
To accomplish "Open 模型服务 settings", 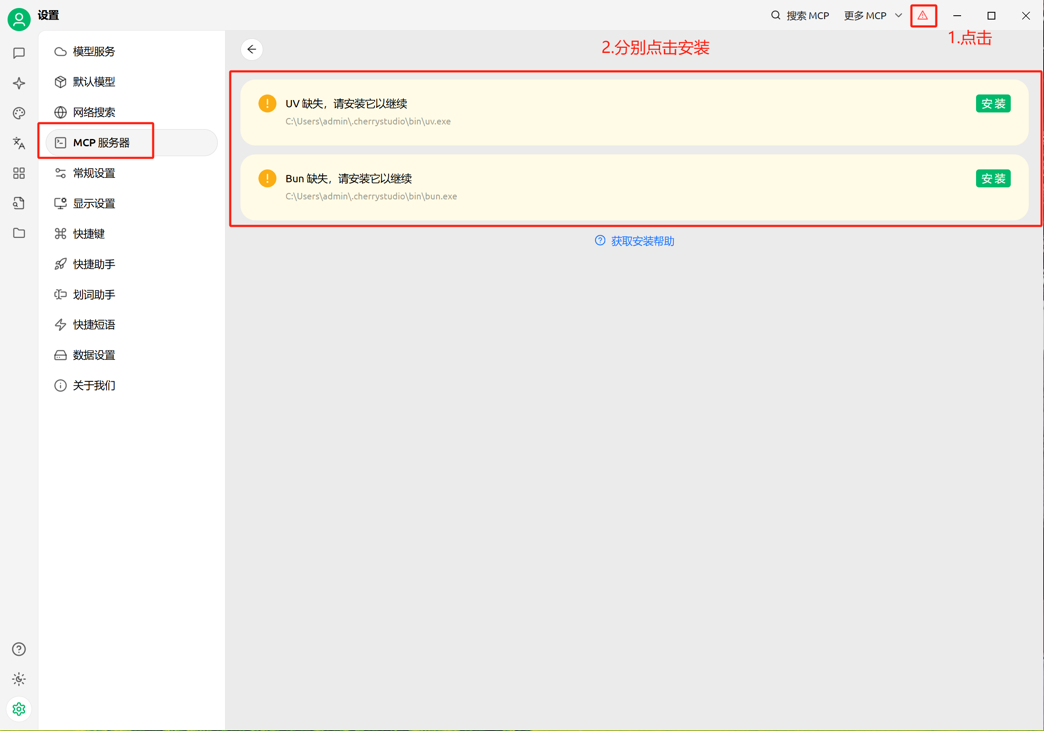I will [x=131, y=51].
